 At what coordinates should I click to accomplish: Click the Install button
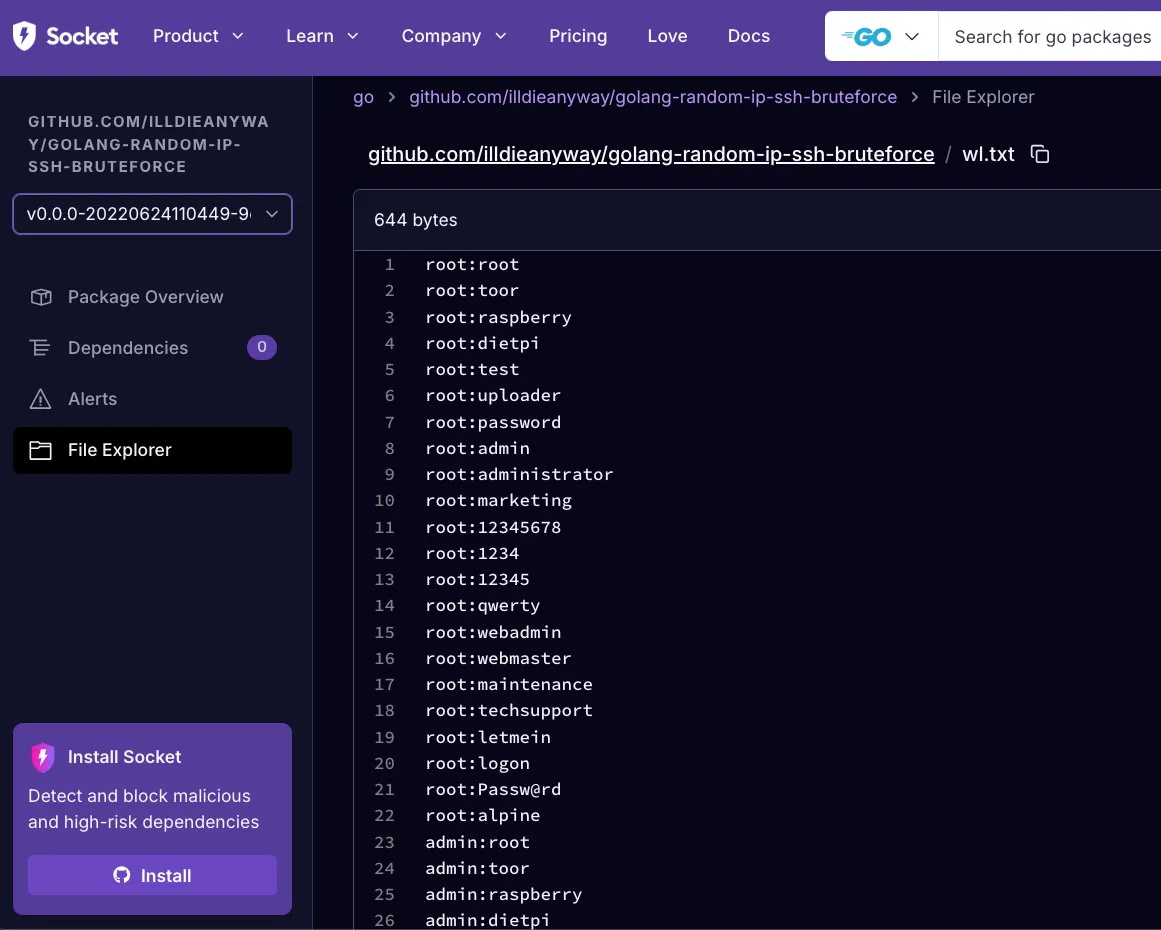click(x=153, y=875)
